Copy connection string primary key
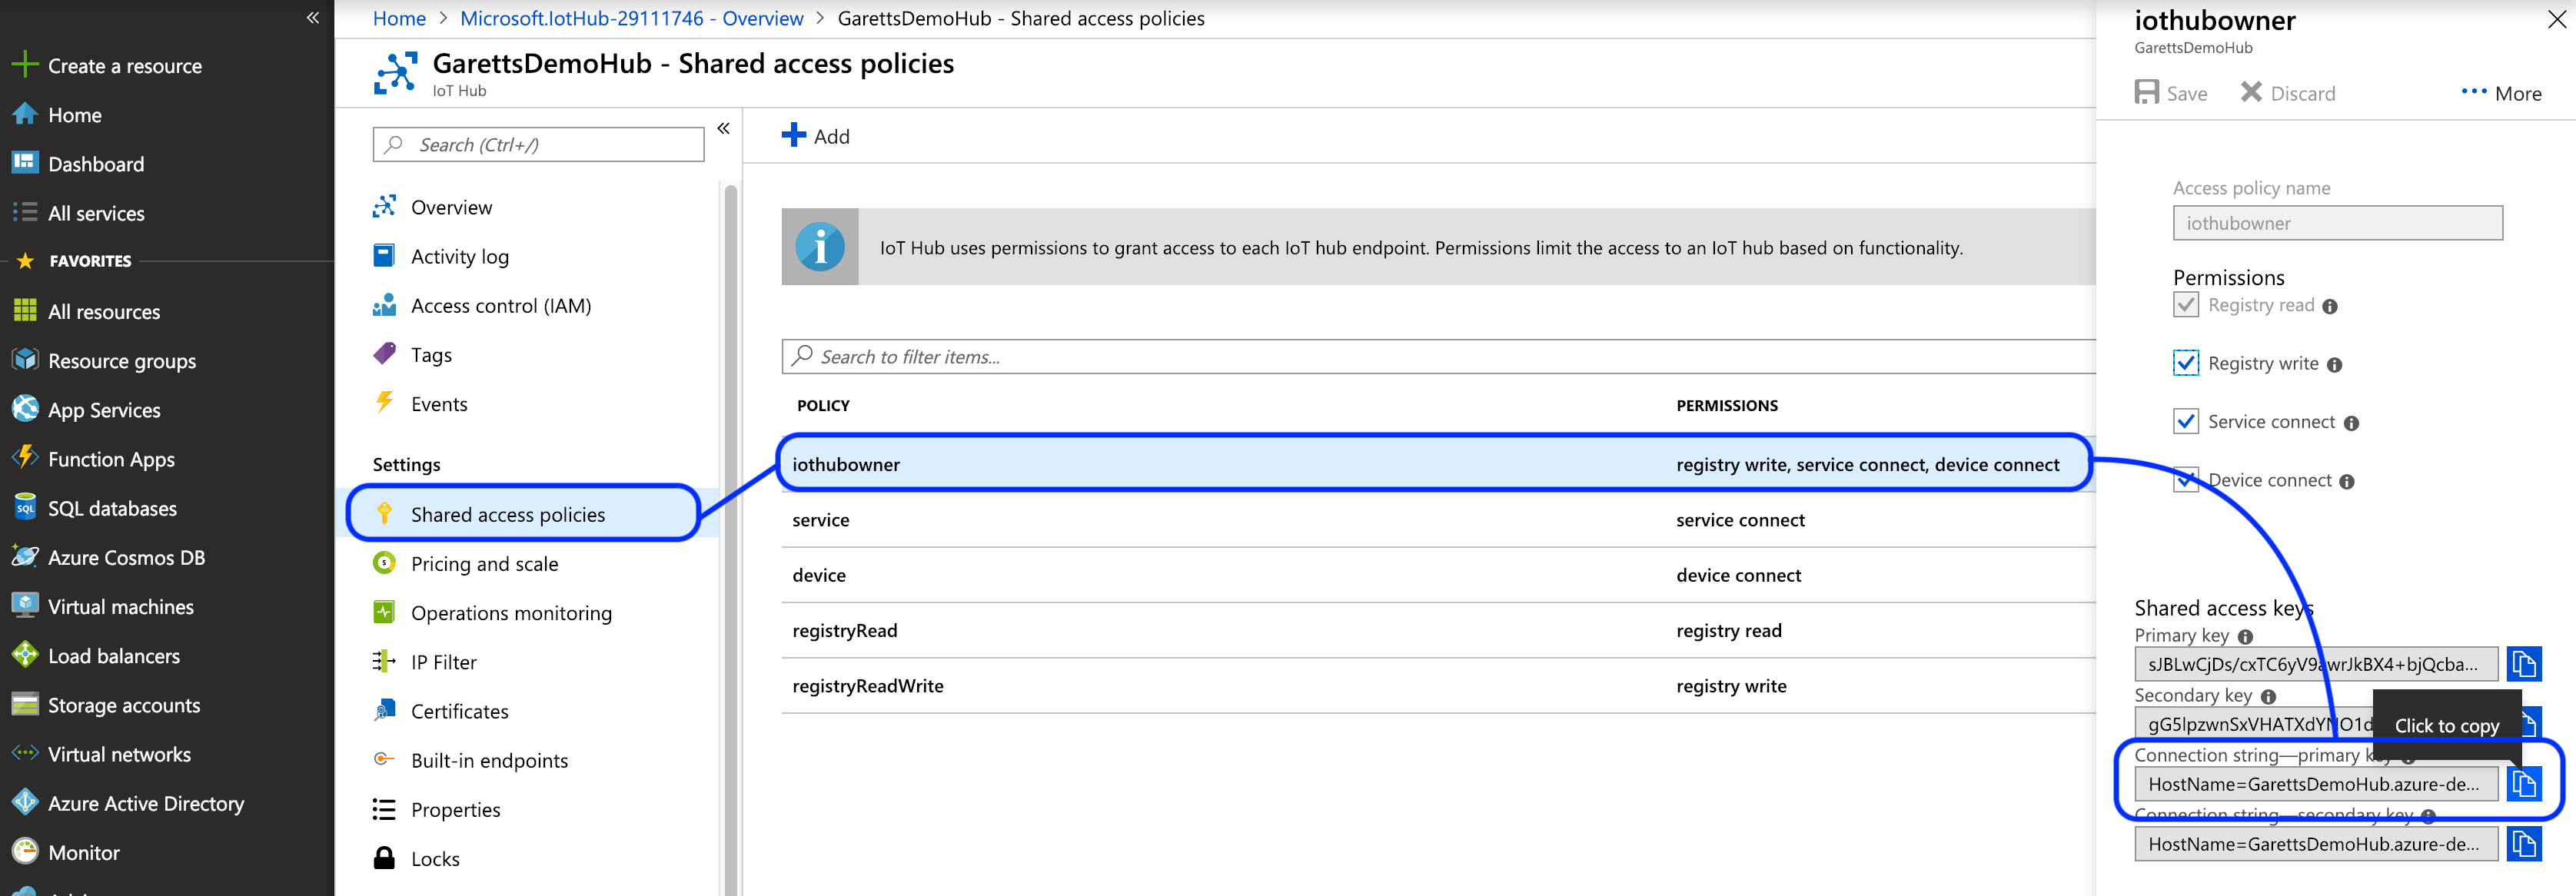 2524,784
